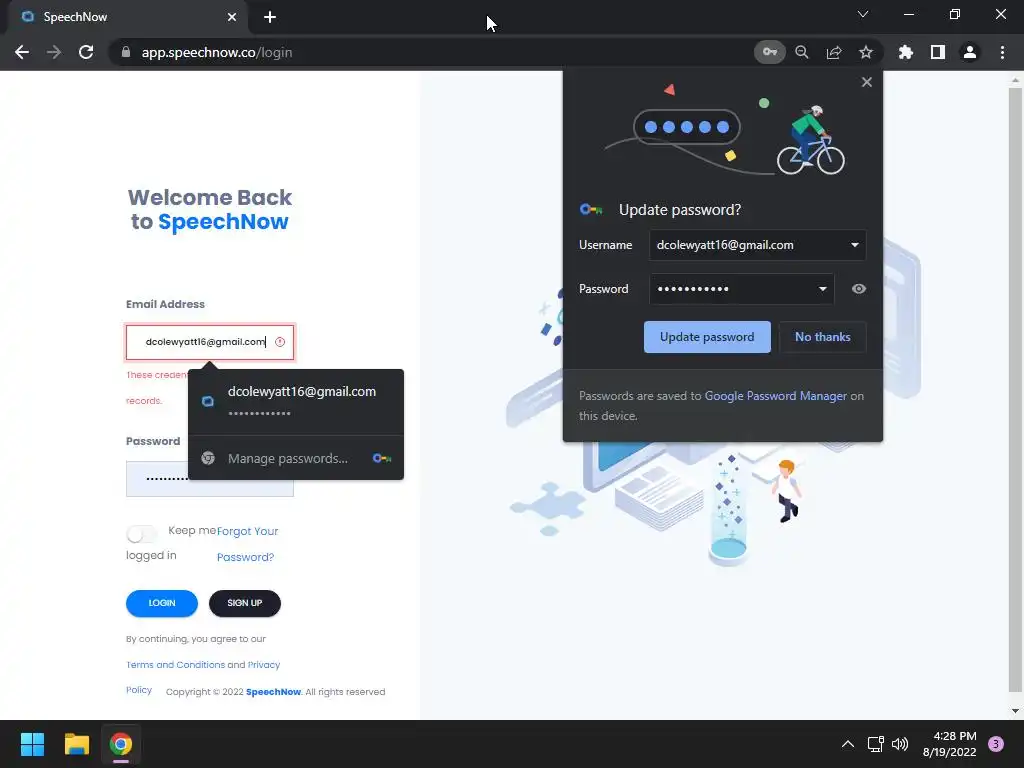1024x768 pixels.
Task: Focus the Email Address input field
Action: click(210, 342)
